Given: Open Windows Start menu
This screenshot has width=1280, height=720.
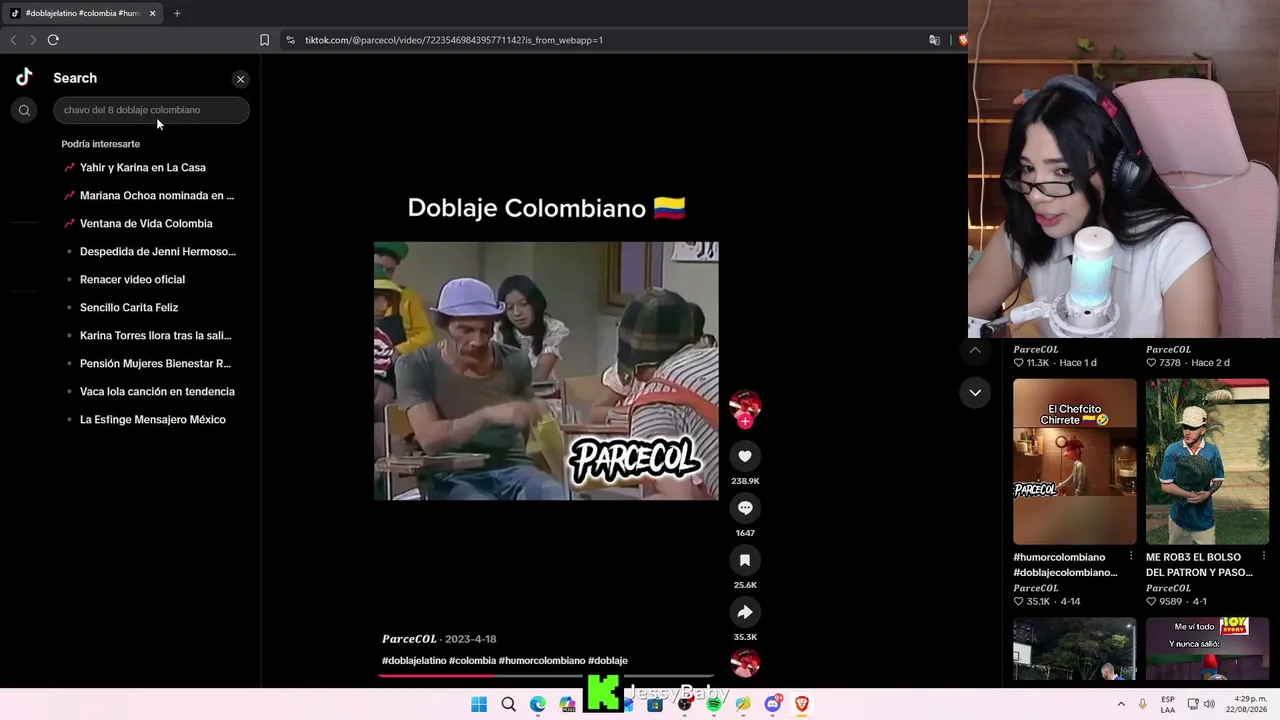Looking at the screenshot, I should coord(479,704).
